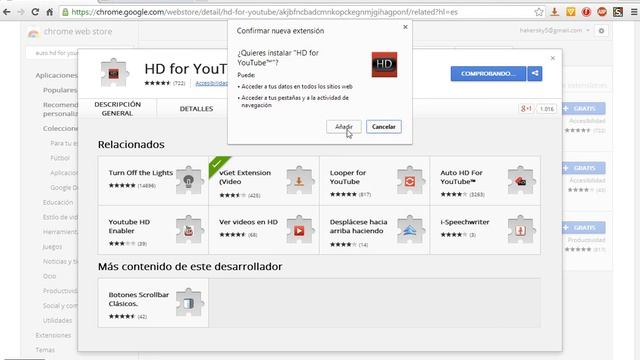Open vGet Extension (Video title
Screen dimensions: 640x360
(245, 177)
